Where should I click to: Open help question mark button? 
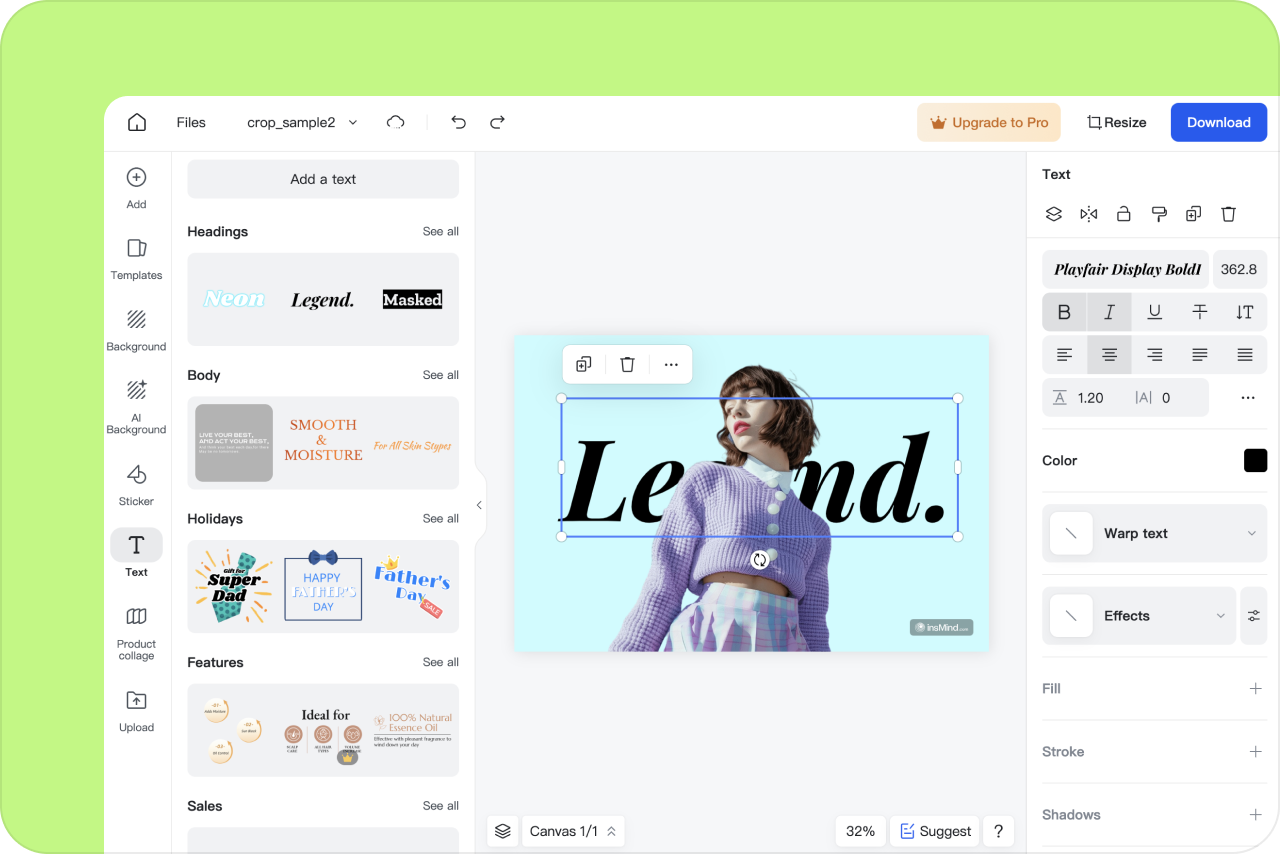998,831
